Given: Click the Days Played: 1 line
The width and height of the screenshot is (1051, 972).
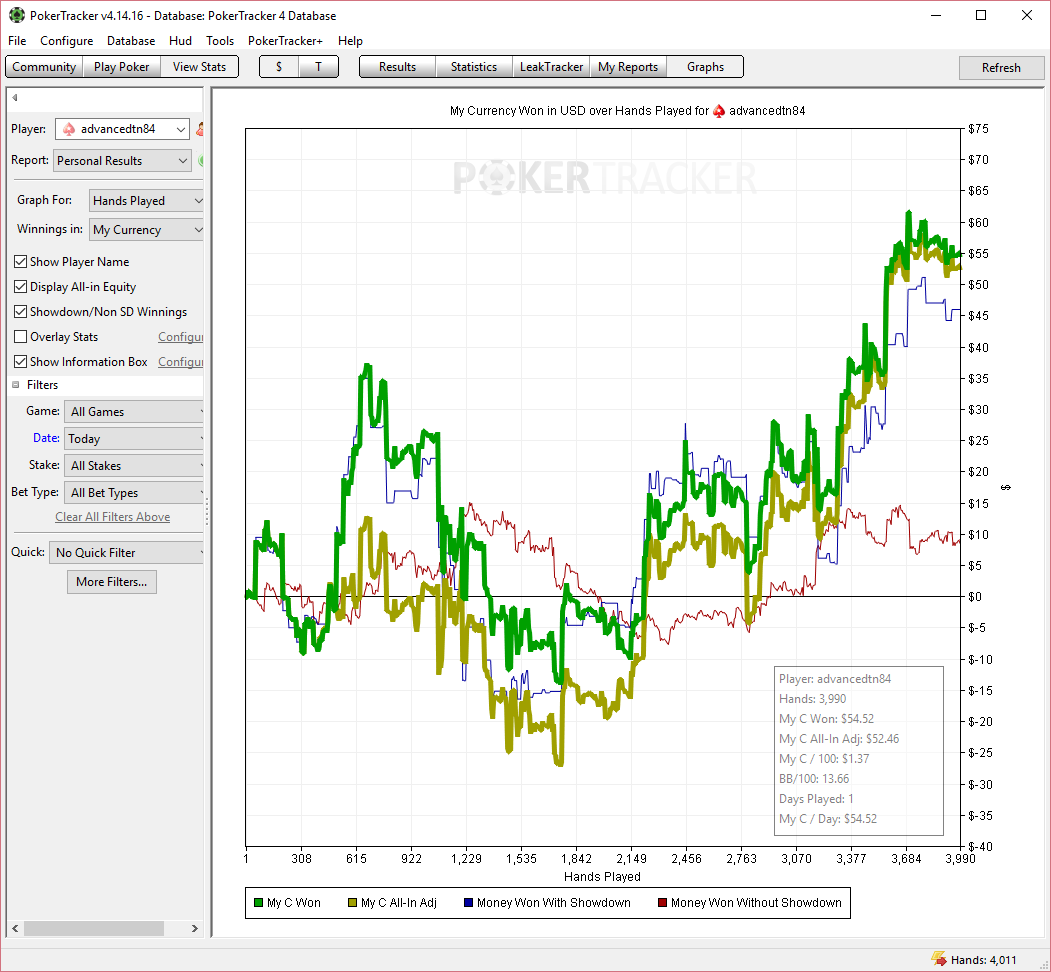Looking at the screenshot, I should click(816, 799).
